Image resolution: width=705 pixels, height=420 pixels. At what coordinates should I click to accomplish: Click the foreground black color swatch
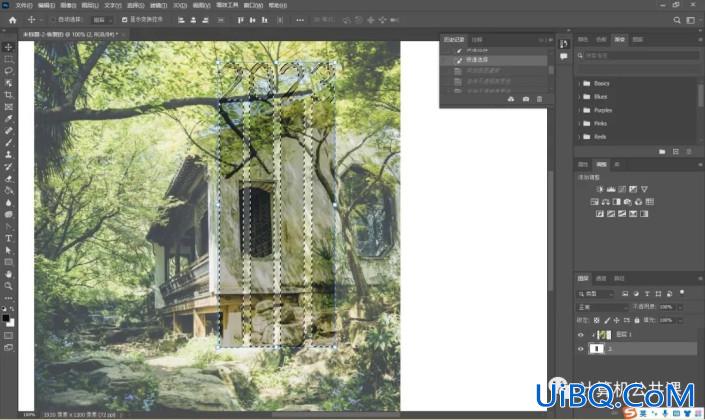click(6, 318)
